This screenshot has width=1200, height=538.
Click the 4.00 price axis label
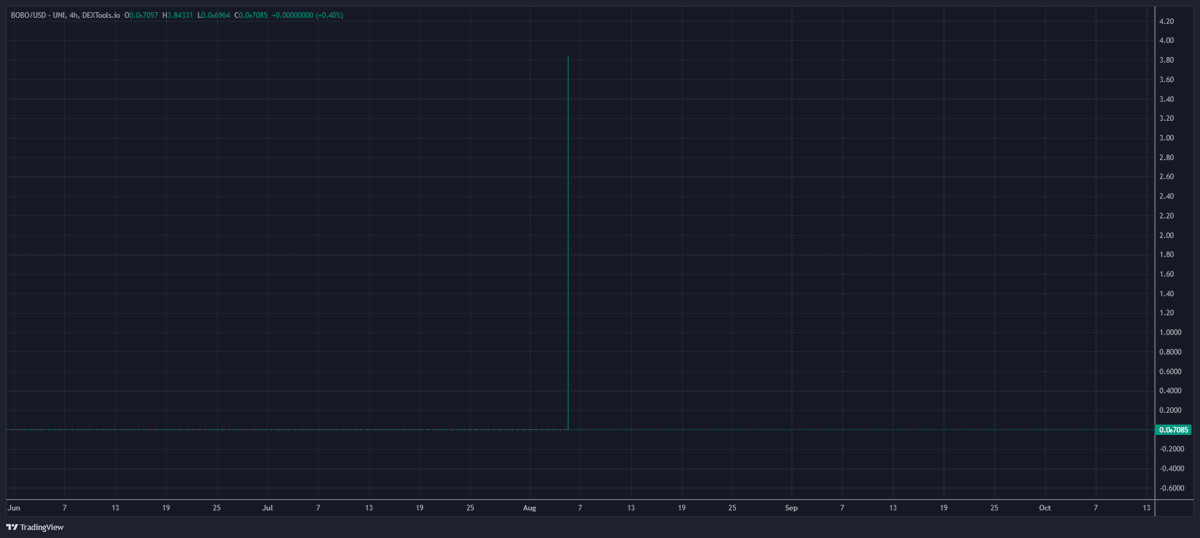[1166, 41]
